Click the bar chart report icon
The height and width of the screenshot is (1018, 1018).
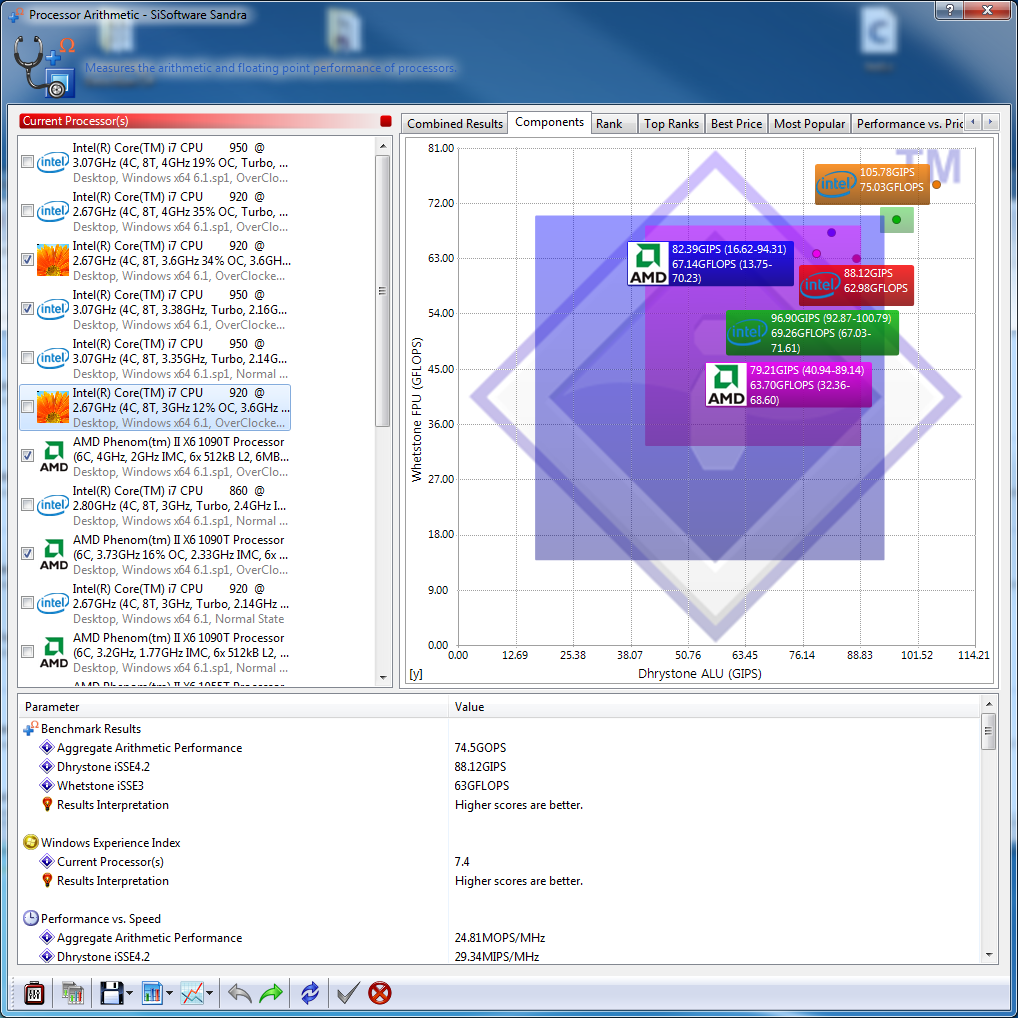pos(152,993)
